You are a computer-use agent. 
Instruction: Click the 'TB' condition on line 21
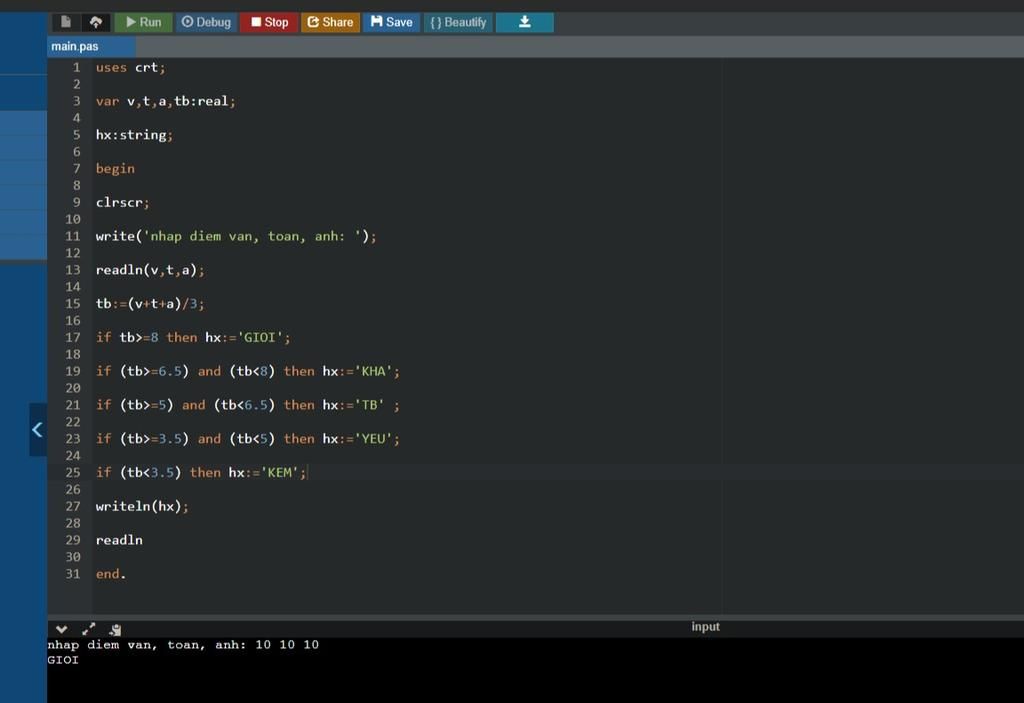click(x=248, y=405)
